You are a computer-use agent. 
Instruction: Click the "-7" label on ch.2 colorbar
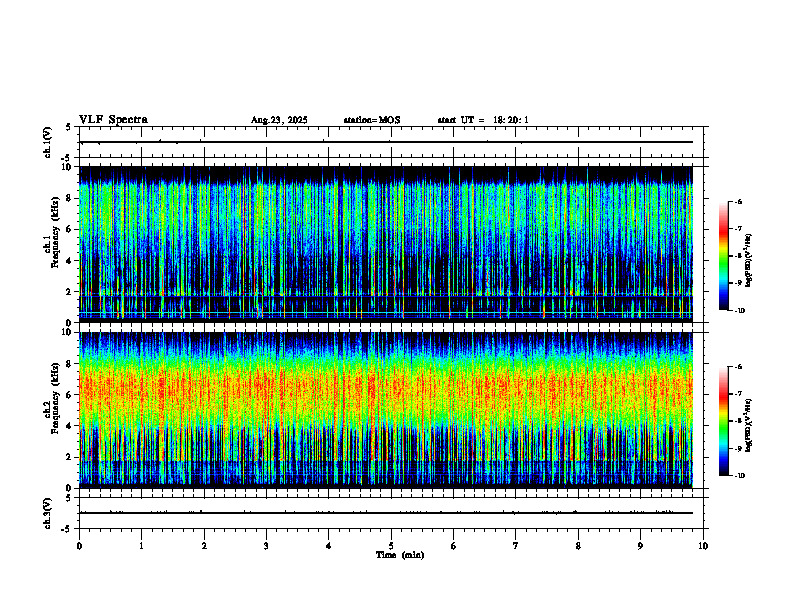coord(738,394)
